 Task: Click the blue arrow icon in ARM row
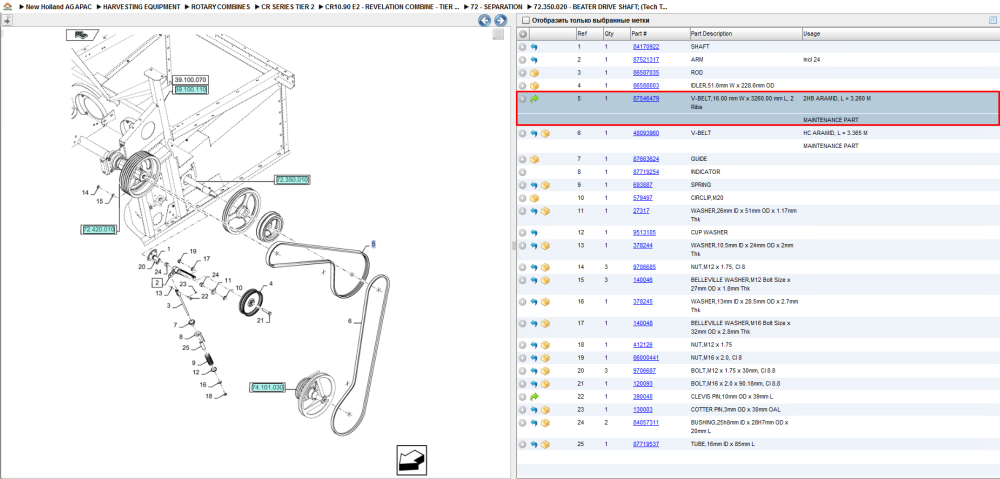pyautogui.click(x=534, y=59)
